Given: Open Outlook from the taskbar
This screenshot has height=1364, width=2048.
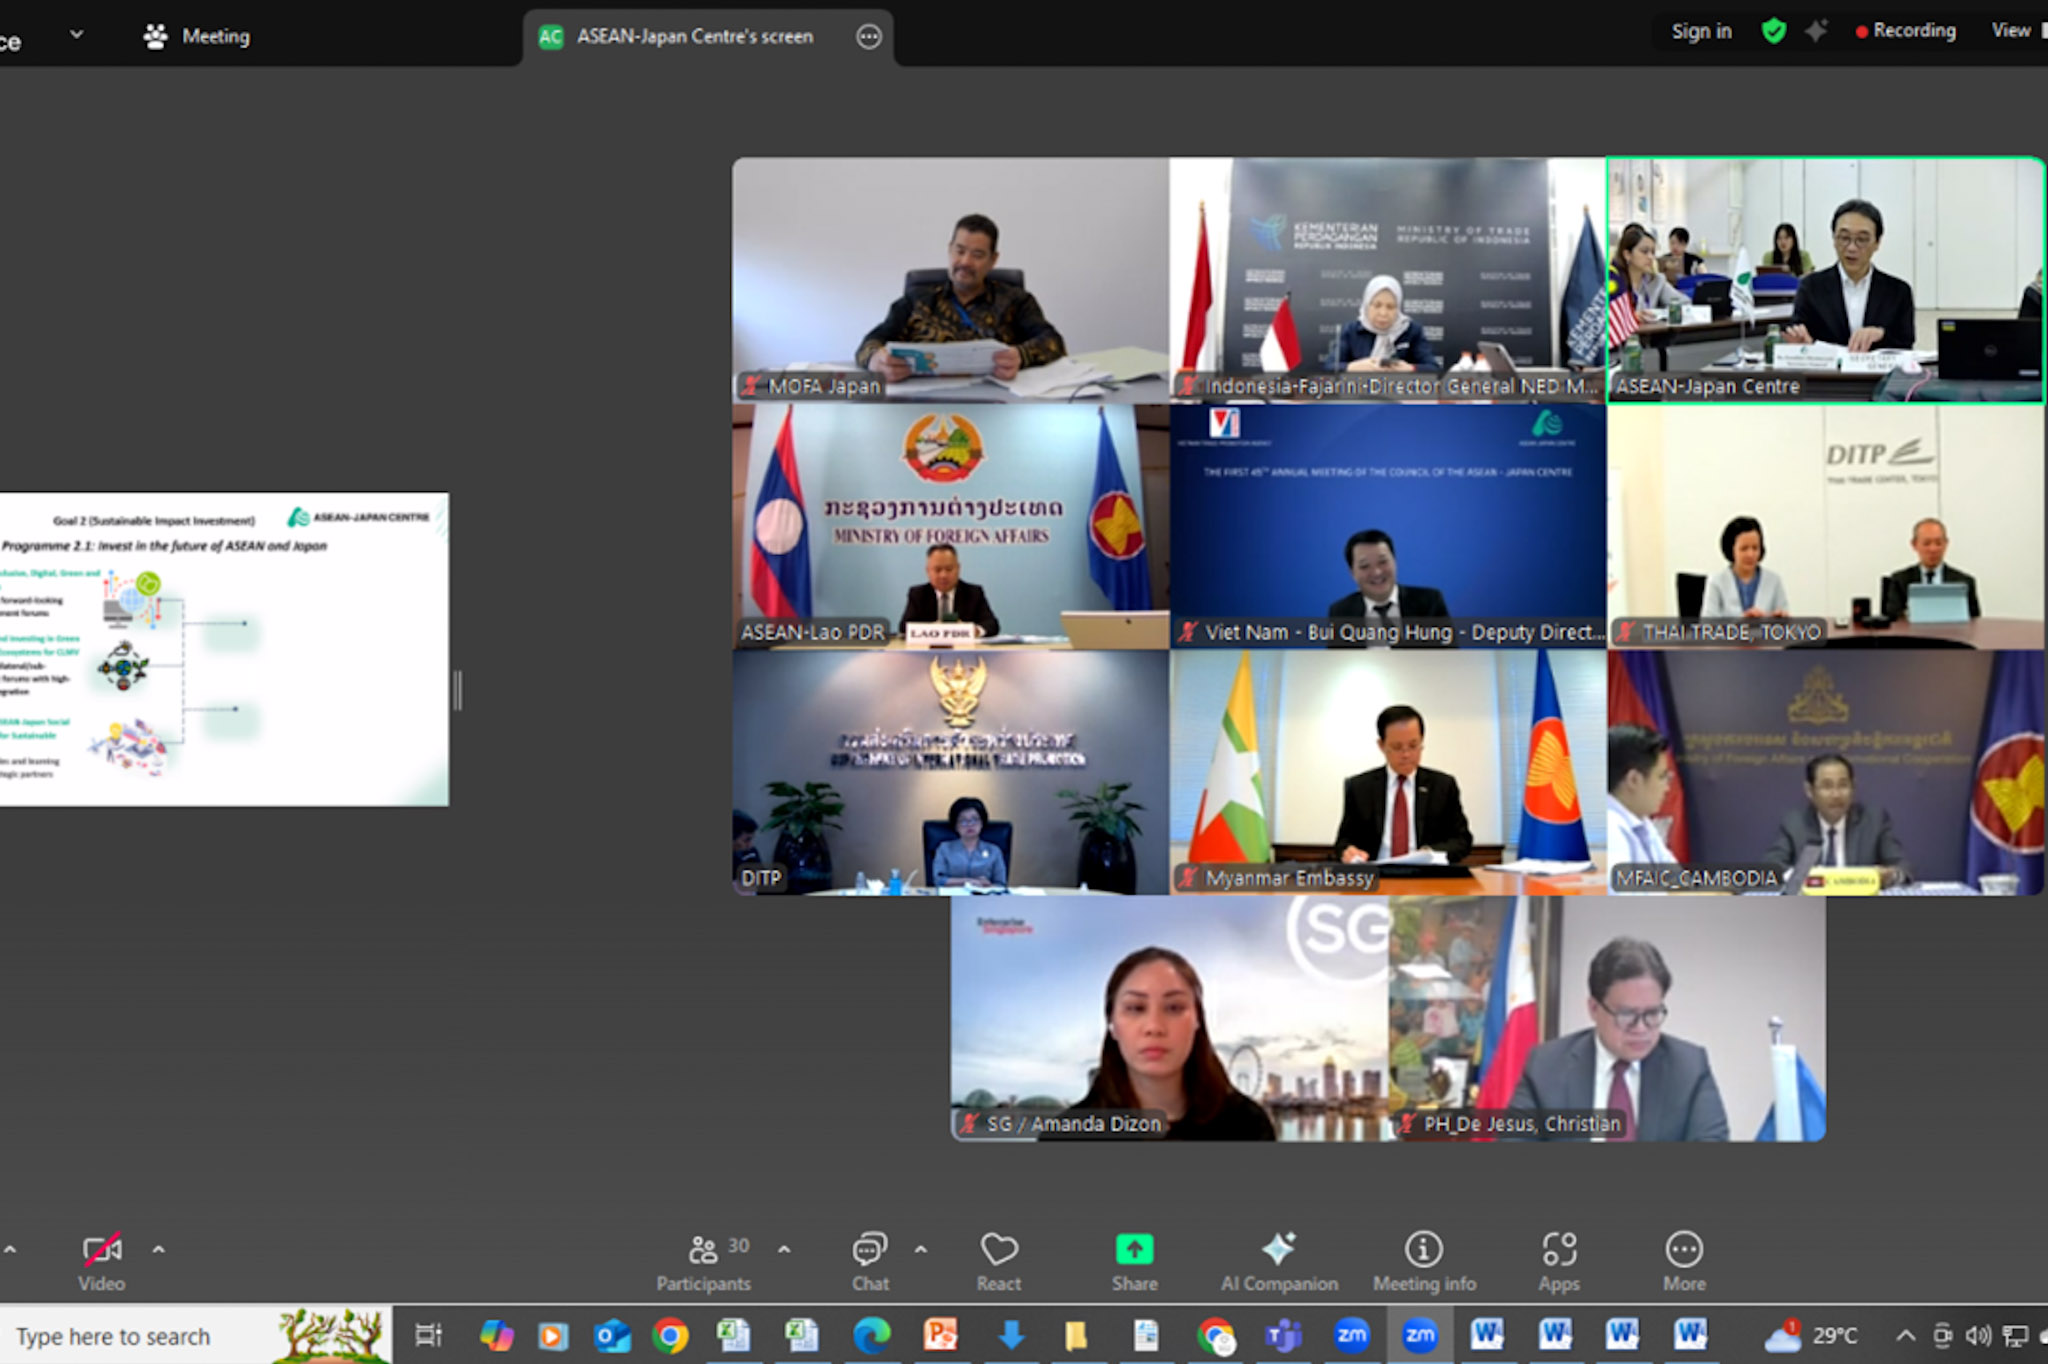Looking at the screenshot, I should pyautogui.click(x=611, y=1335).
